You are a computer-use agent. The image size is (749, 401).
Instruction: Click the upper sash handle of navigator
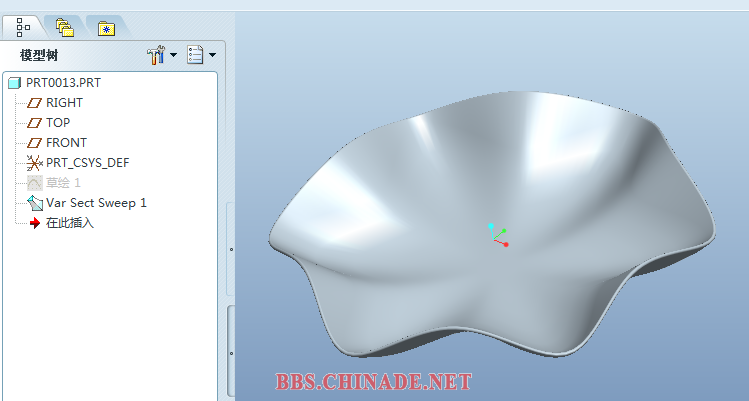point(231,249)
